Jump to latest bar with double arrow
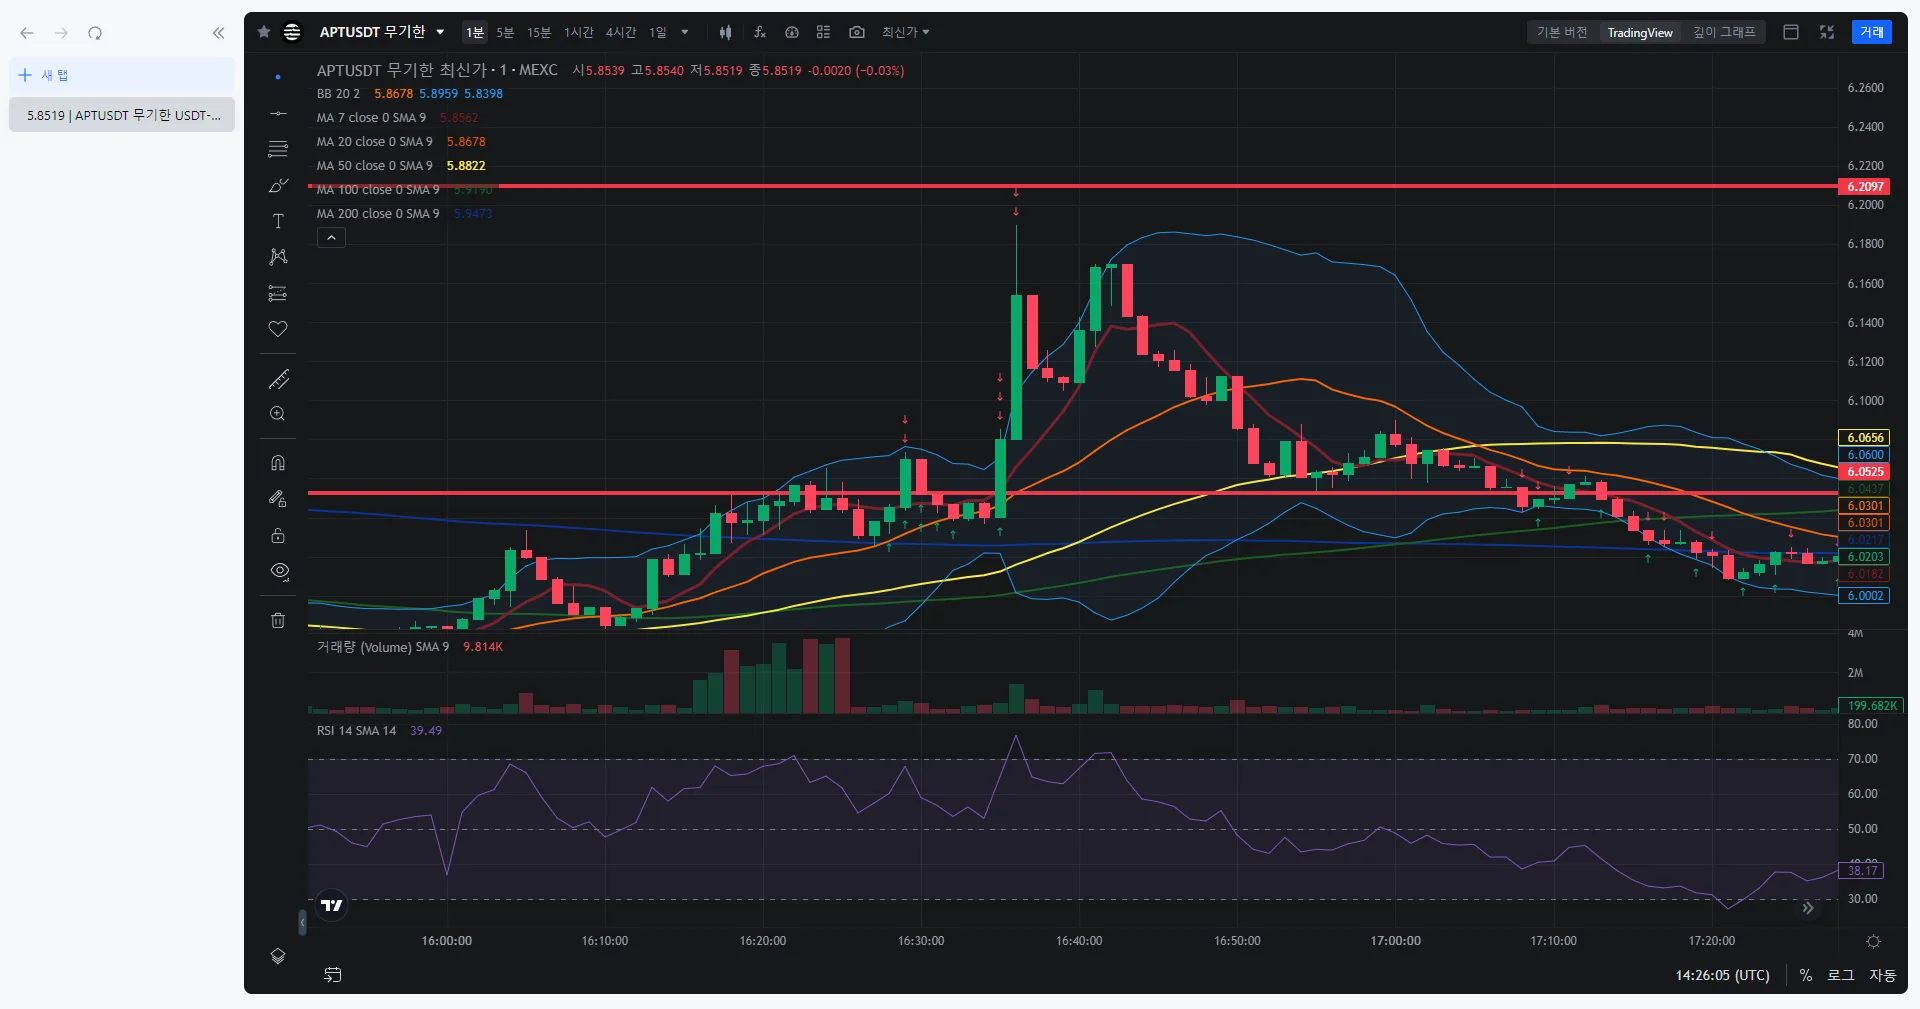 coord(1808,908)
